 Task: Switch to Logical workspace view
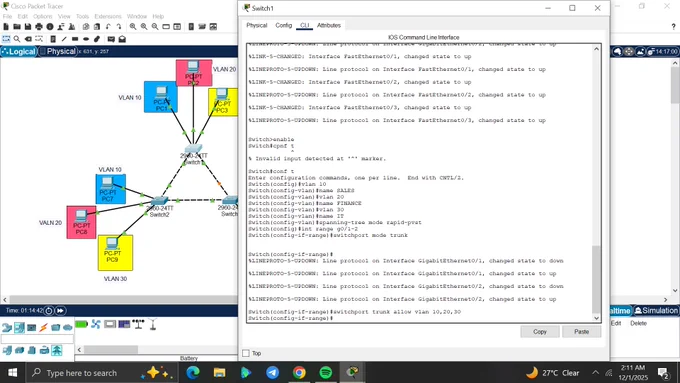tap(19, 51)
